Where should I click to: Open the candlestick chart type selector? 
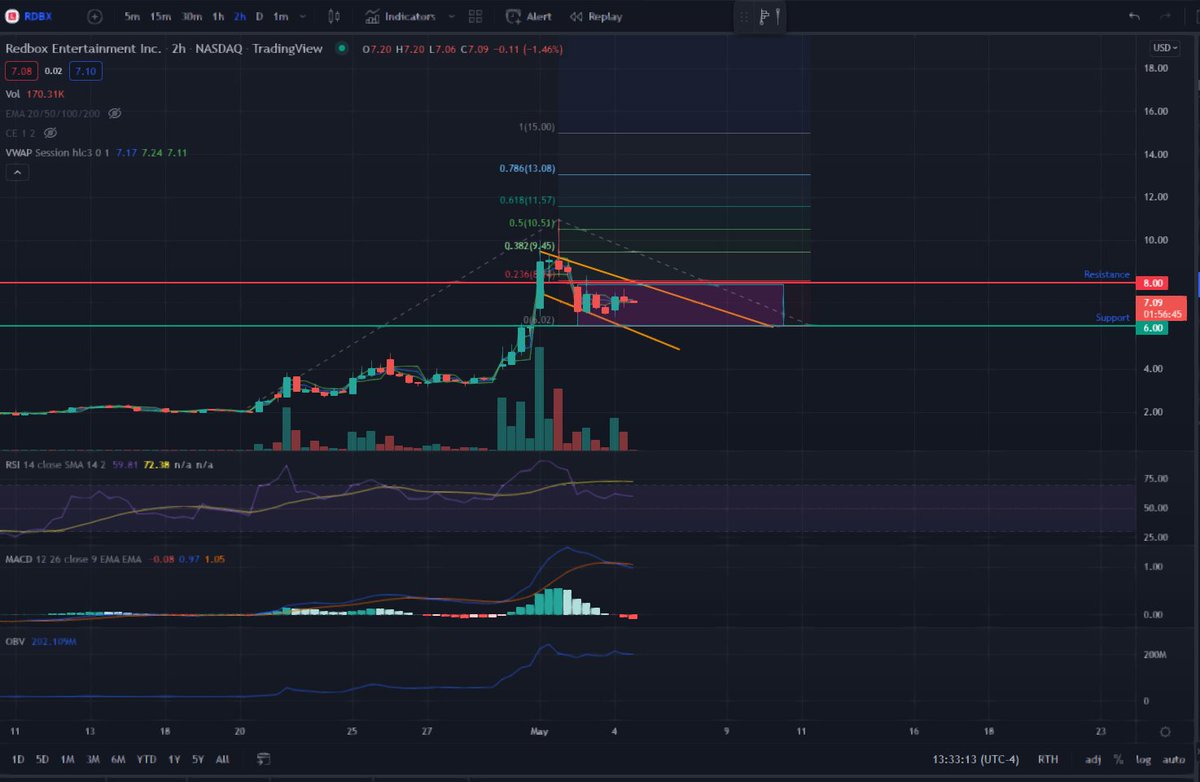tap(335, 16)
